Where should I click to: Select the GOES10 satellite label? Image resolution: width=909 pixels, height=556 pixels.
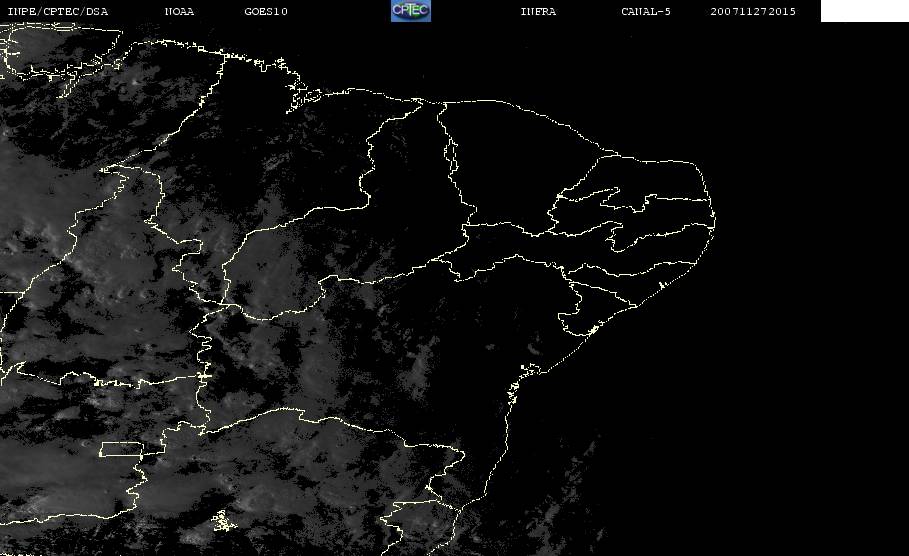[266, 12]
